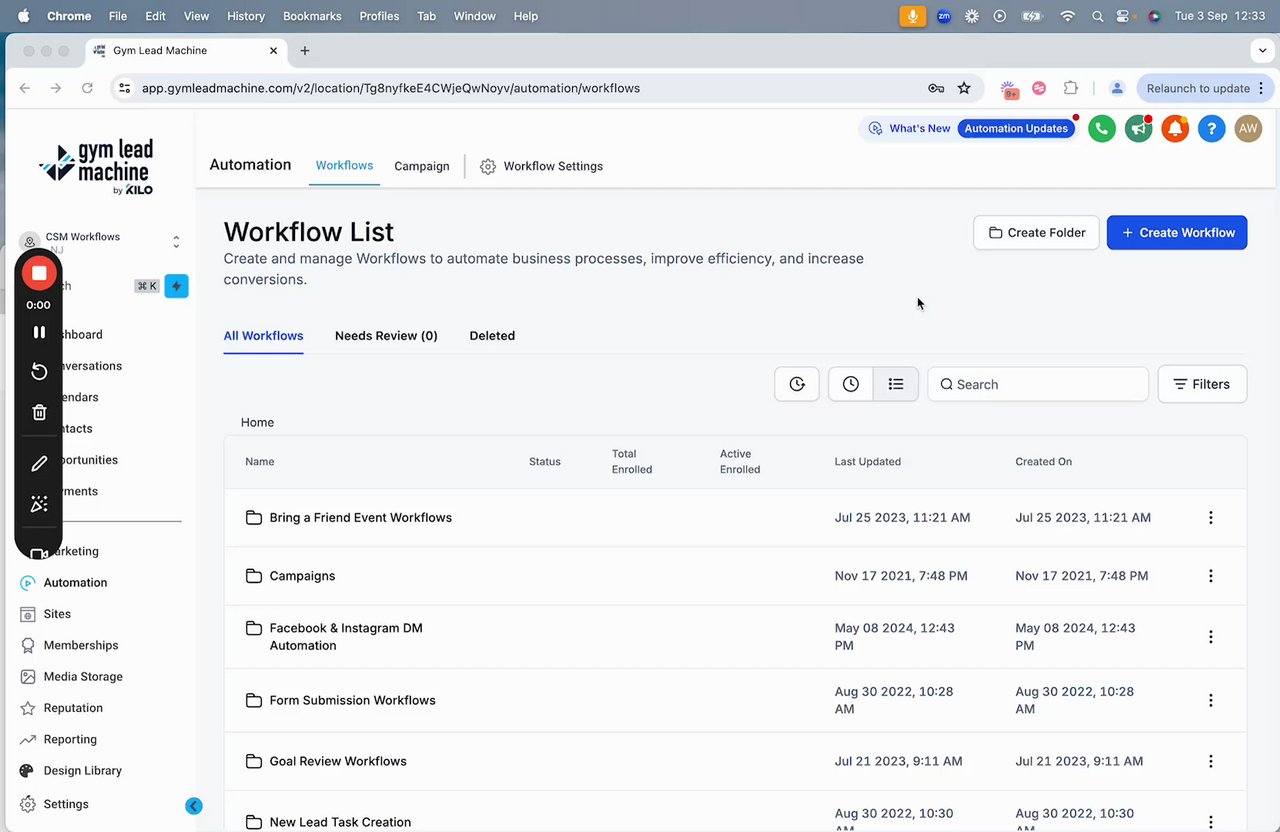
Task: Stop the screen recording with red button
Action: pyautogui.click(x=39, y=273)
